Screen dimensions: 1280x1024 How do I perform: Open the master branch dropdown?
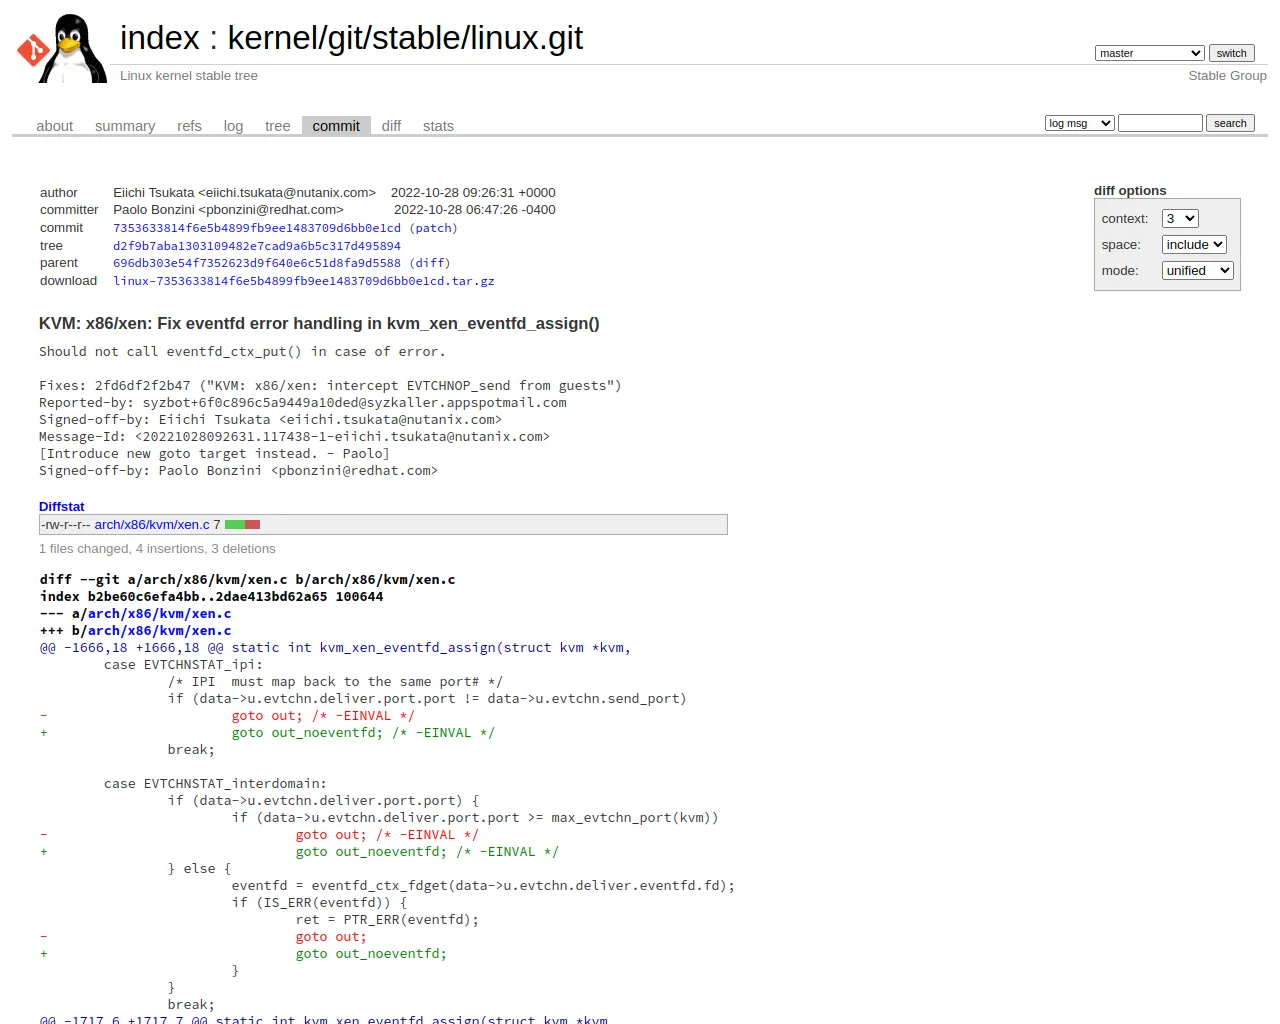pyautogui.click(x=1149, y=53)
